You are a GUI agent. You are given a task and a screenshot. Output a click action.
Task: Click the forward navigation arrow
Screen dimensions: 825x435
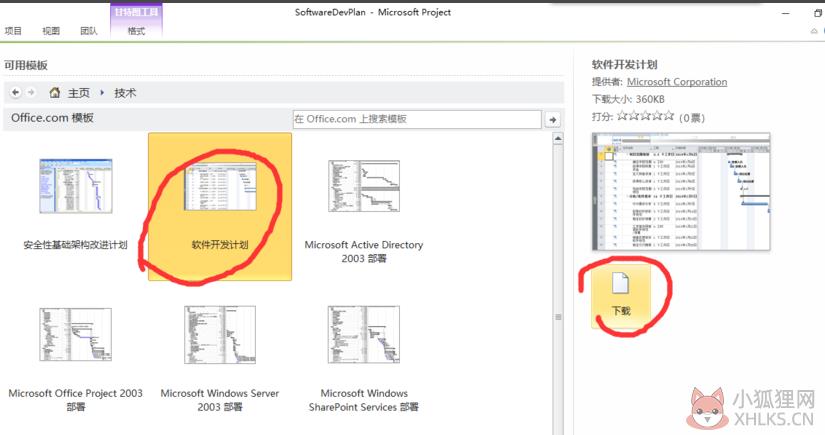pos(31,93)
